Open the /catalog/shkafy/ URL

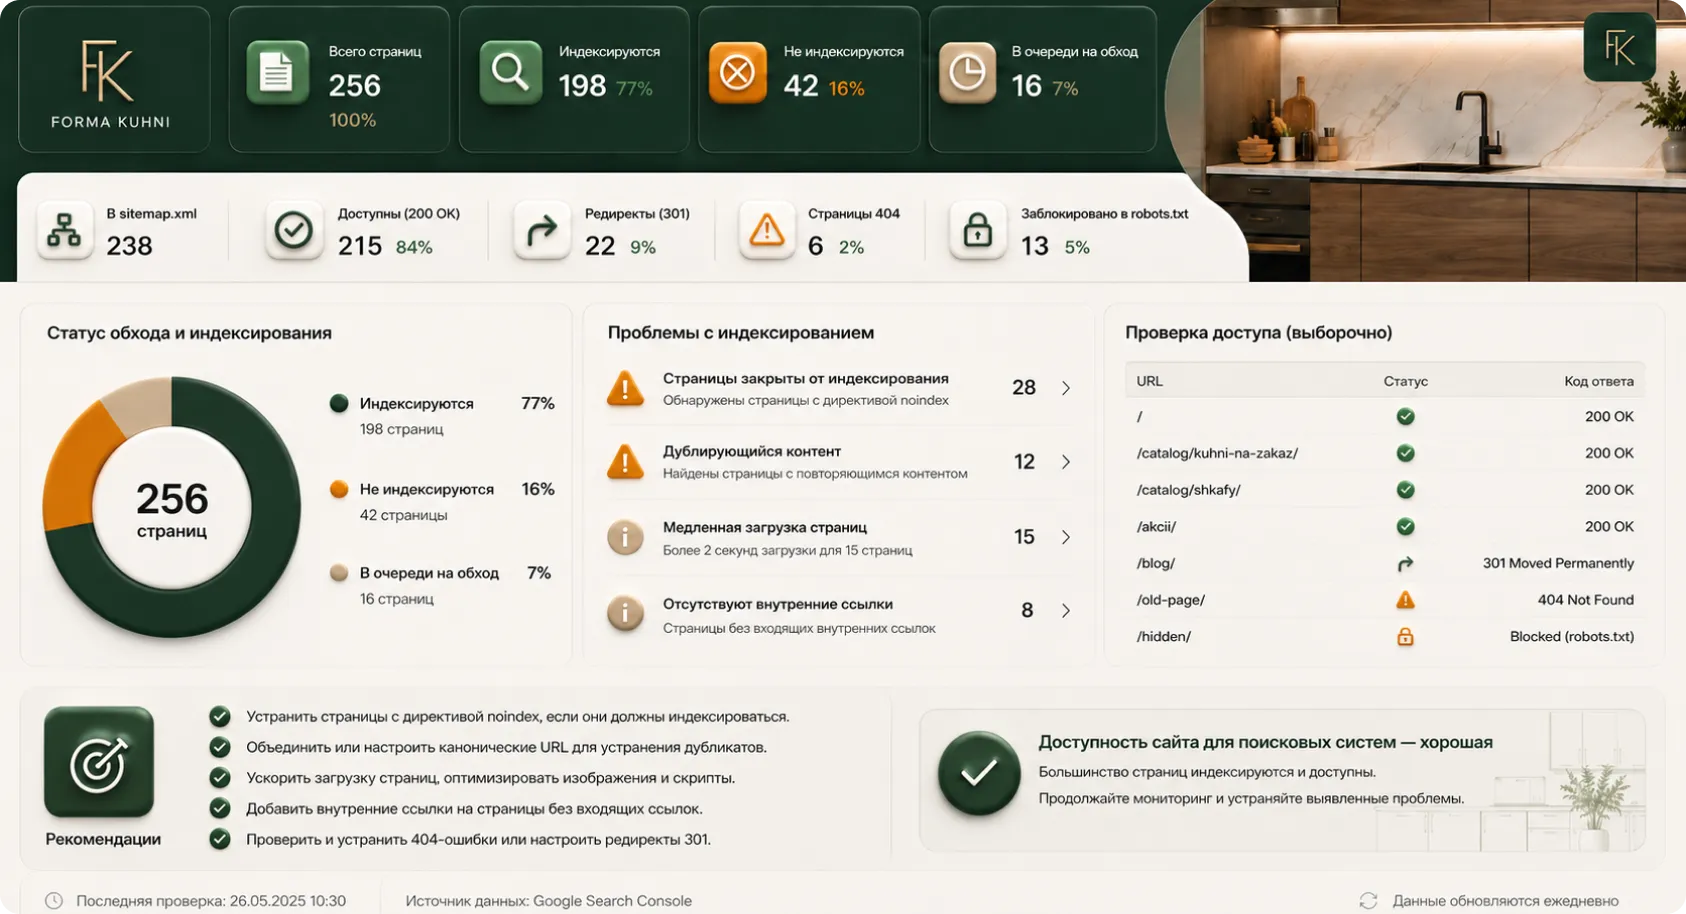[1188, 490]
